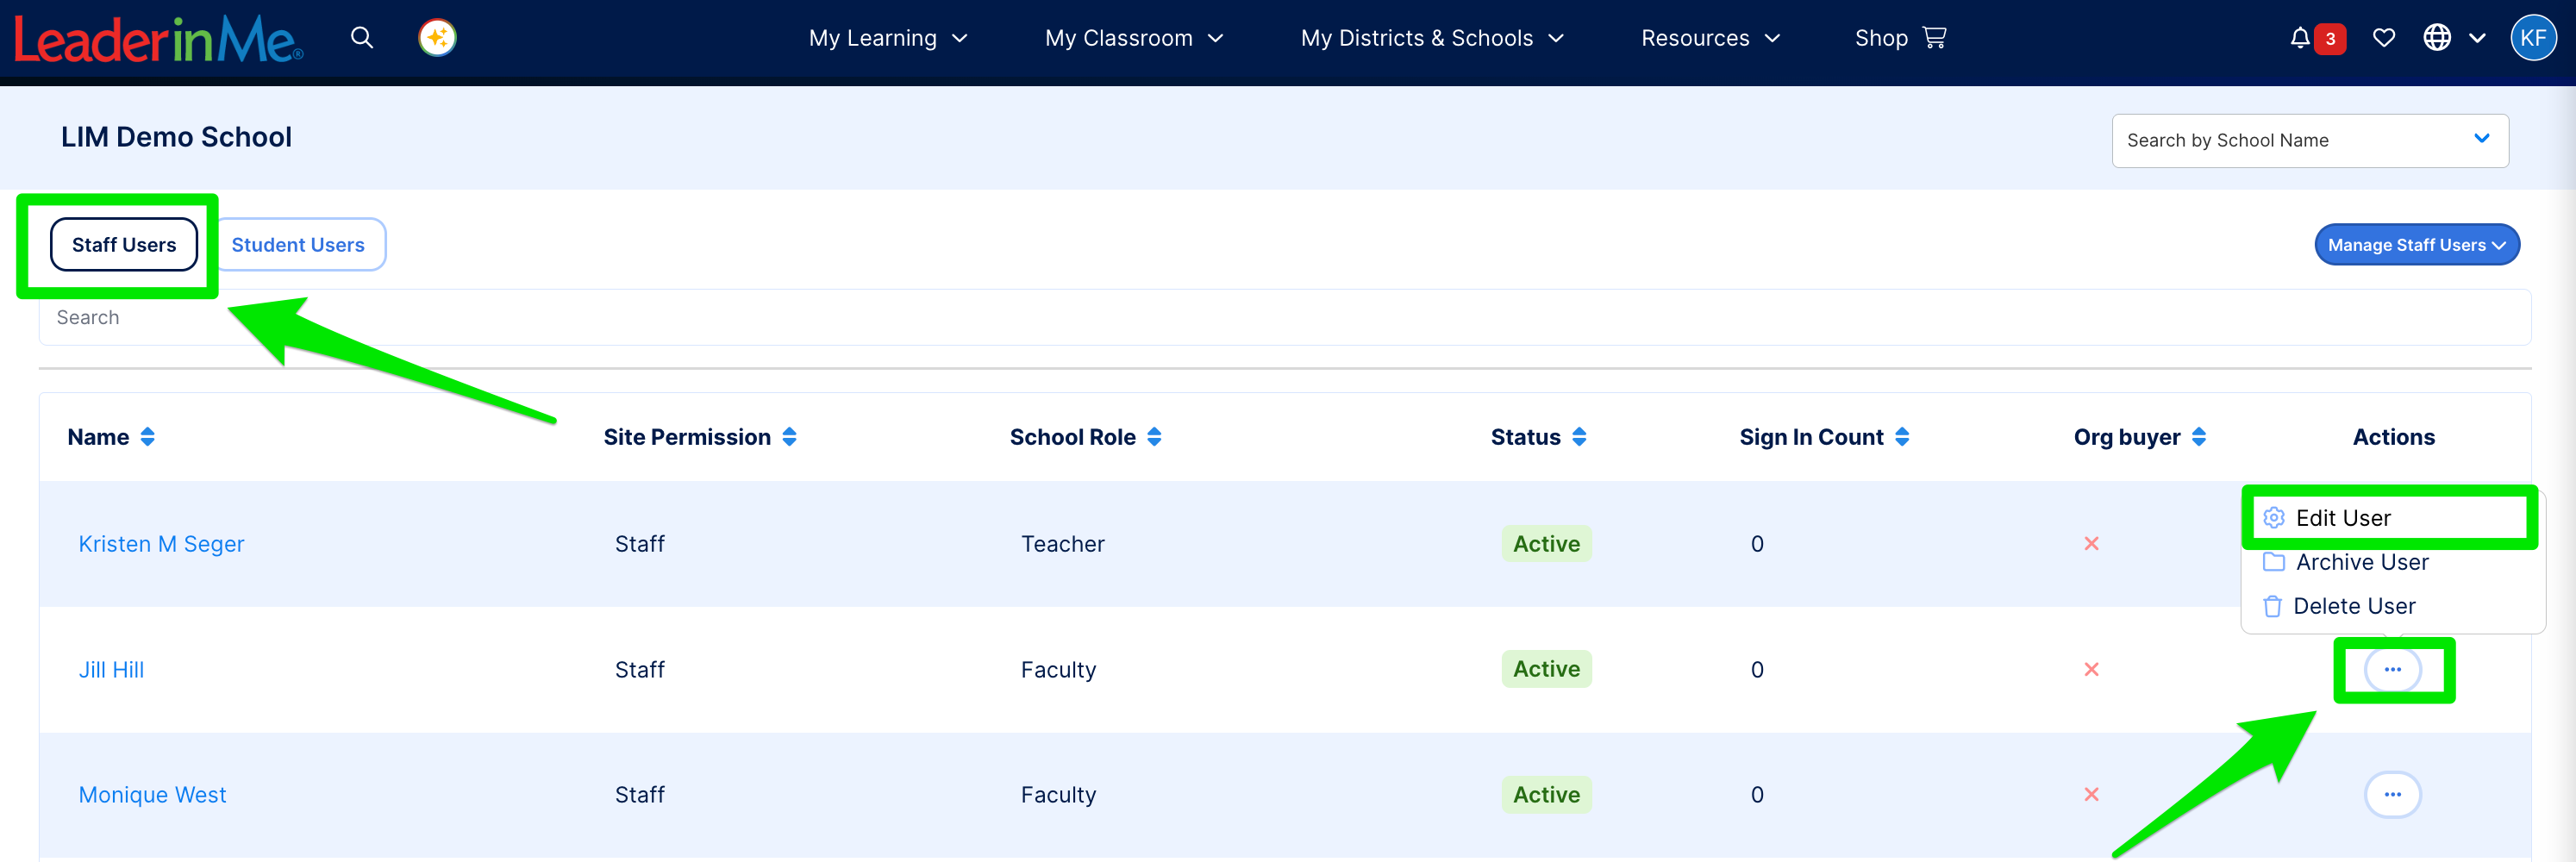2576x862 pixels.
Task: Switch to Staff Users tab
Action: [x=124, y=245]
